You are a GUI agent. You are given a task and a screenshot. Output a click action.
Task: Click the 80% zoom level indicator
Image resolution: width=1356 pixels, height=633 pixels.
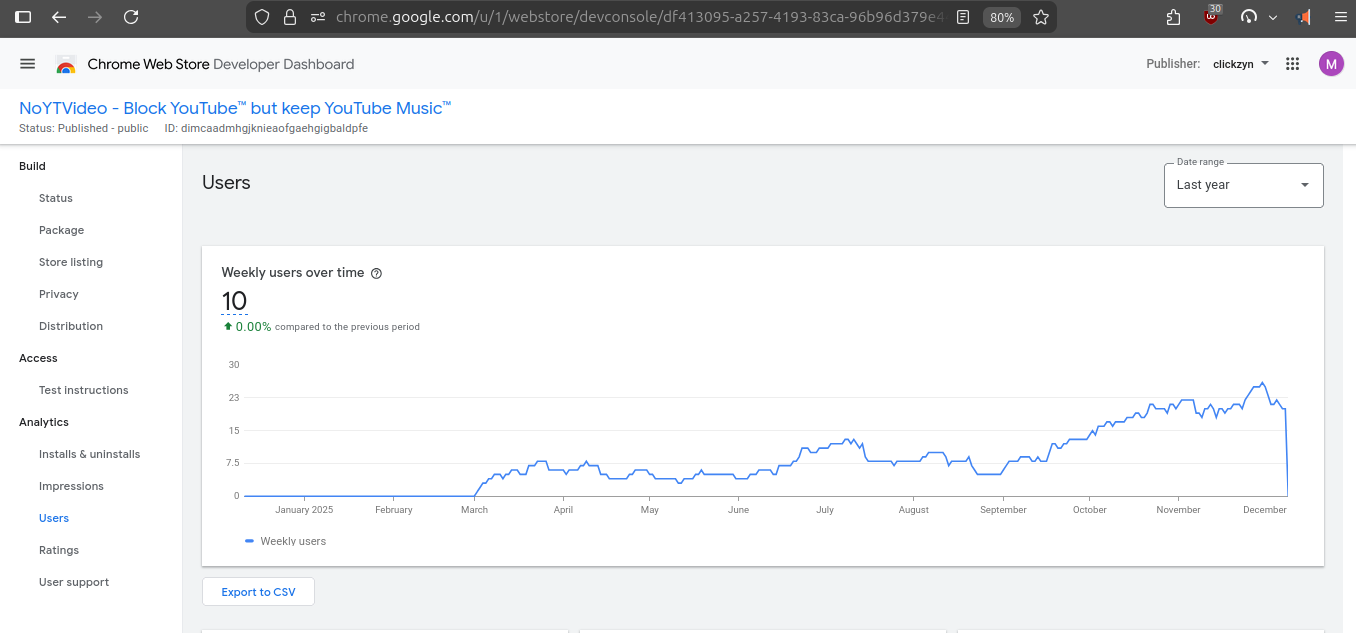(x=1001, y=17)
